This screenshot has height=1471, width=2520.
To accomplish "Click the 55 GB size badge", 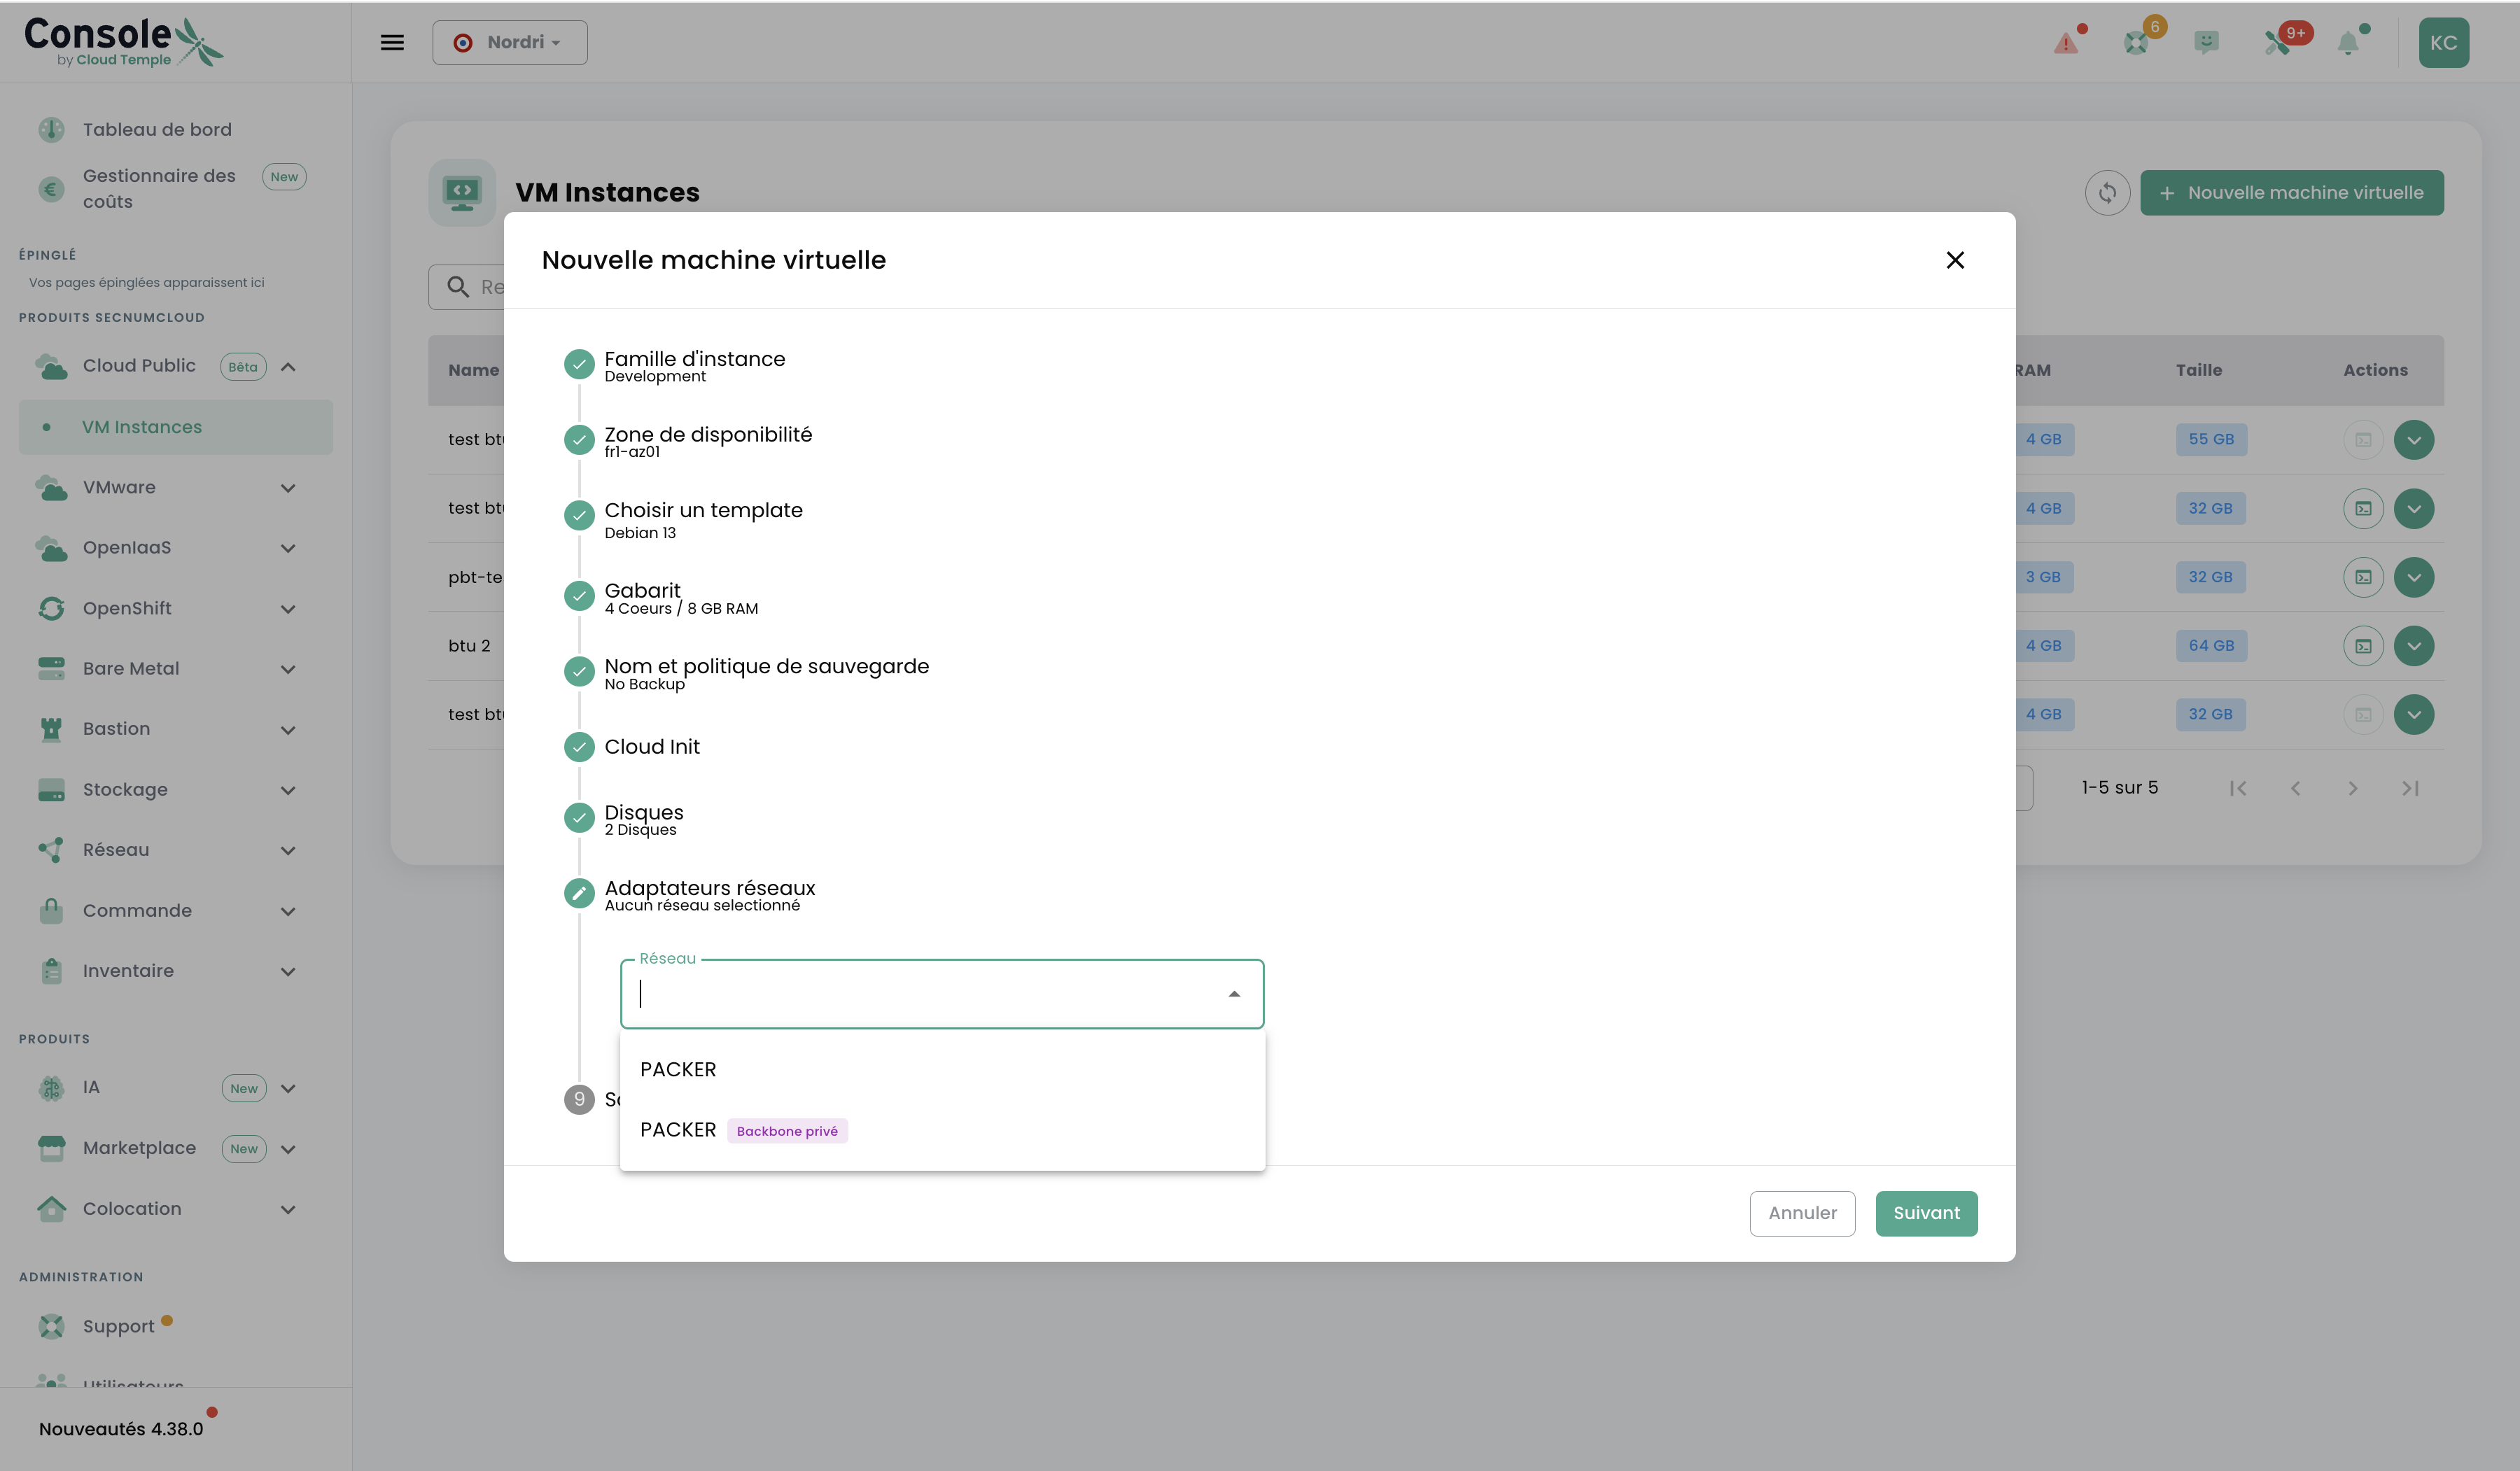I will click(x=2211, y=440).
